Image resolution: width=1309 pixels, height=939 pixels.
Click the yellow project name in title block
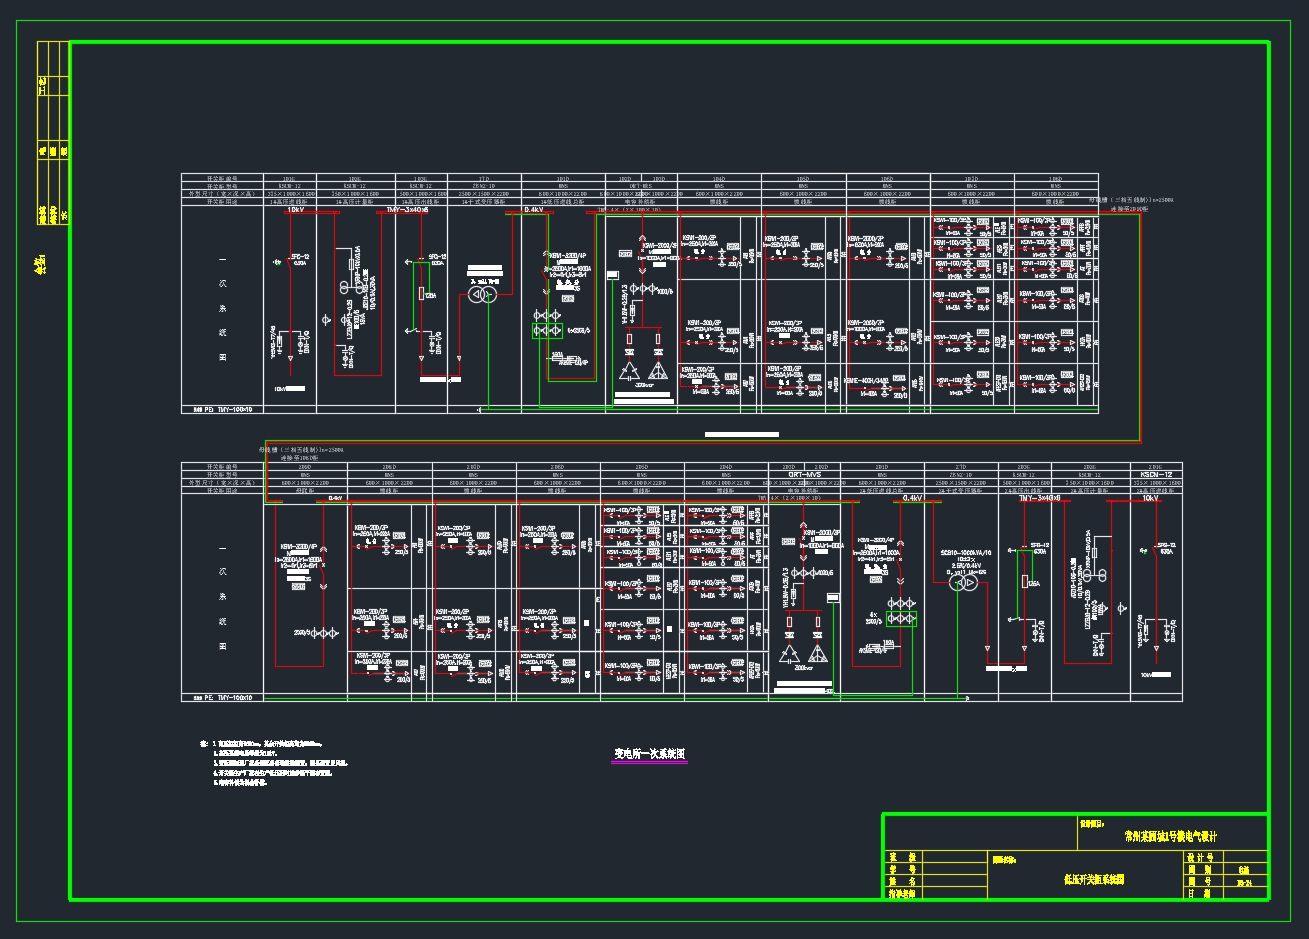1170,835
